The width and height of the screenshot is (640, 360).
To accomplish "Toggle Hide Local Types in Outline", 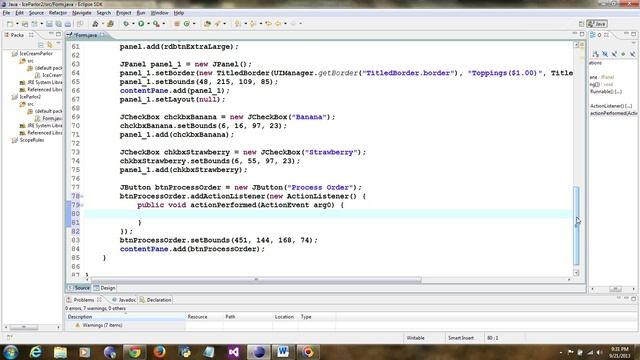I will point(632,54).
